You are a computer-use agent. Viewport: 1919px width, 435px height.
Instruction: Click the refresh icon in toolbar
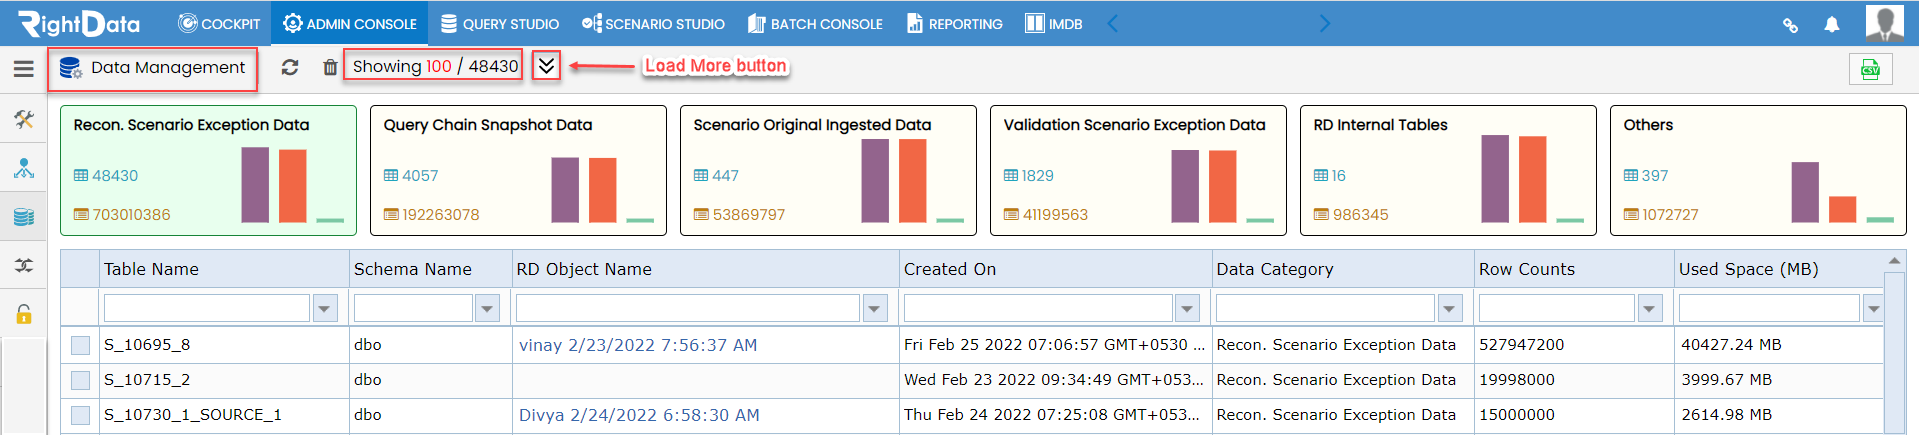pyautogui.click(x=290, y=67)
